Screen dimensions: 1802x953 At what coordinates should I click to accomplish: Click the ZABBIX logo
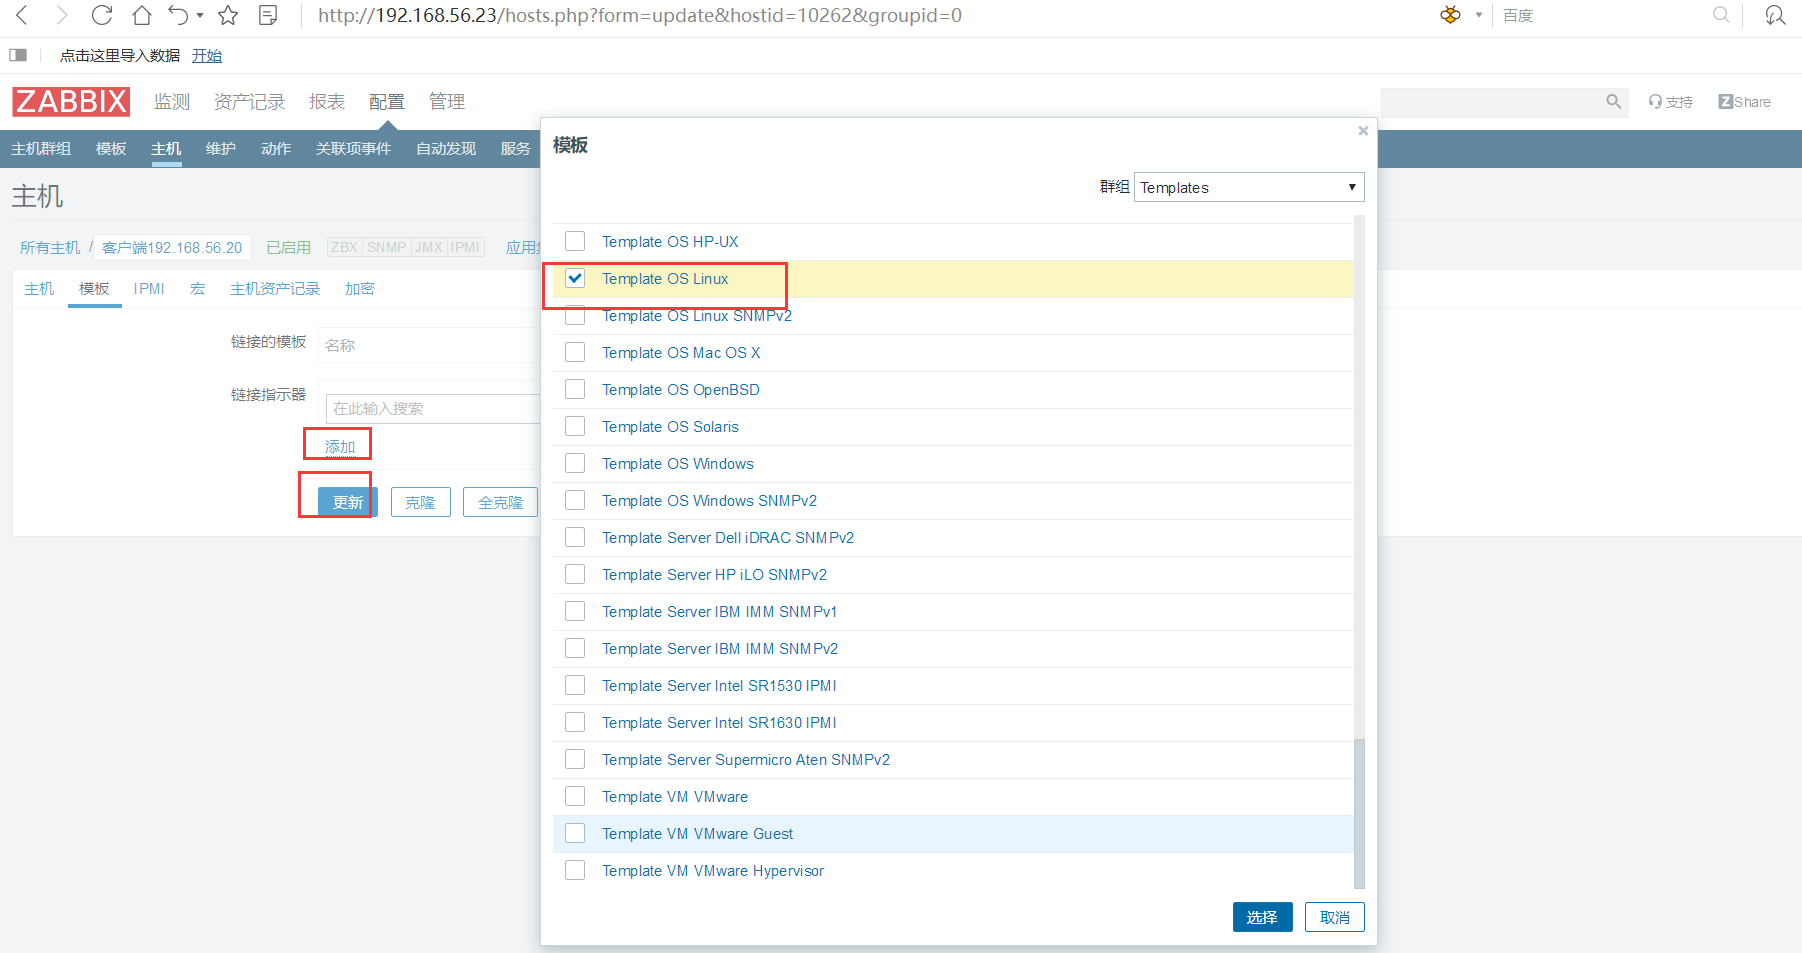click(x=71, y=101)
